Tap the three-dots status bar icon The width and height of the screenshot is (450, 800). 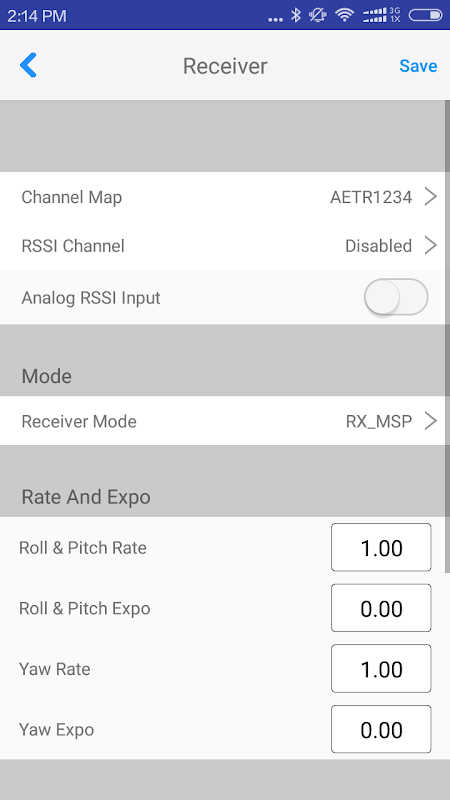[x=275, y=19]
